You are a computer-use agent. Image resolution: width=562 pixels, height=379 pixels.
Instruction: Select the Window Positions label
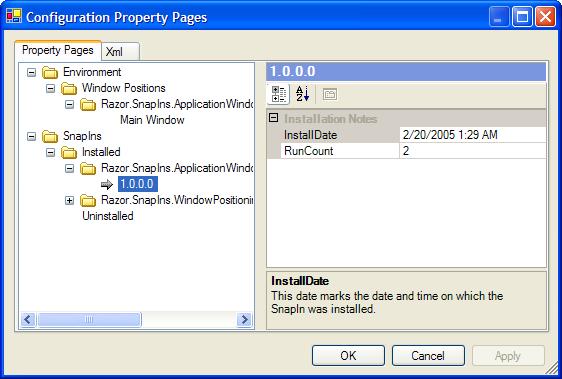[124, 88]
